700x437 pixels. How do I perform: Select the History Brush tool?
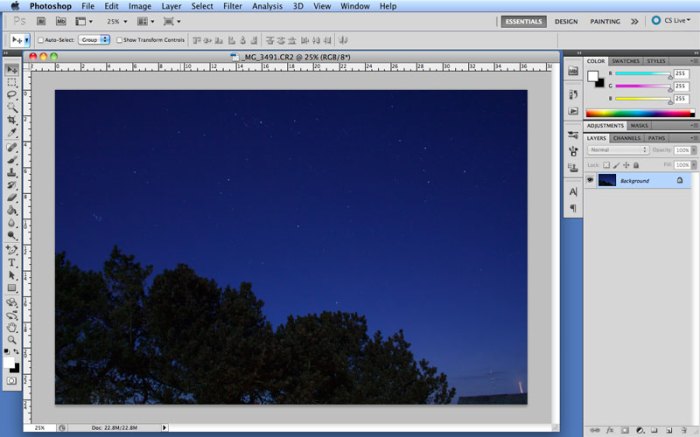click(12, 185)
